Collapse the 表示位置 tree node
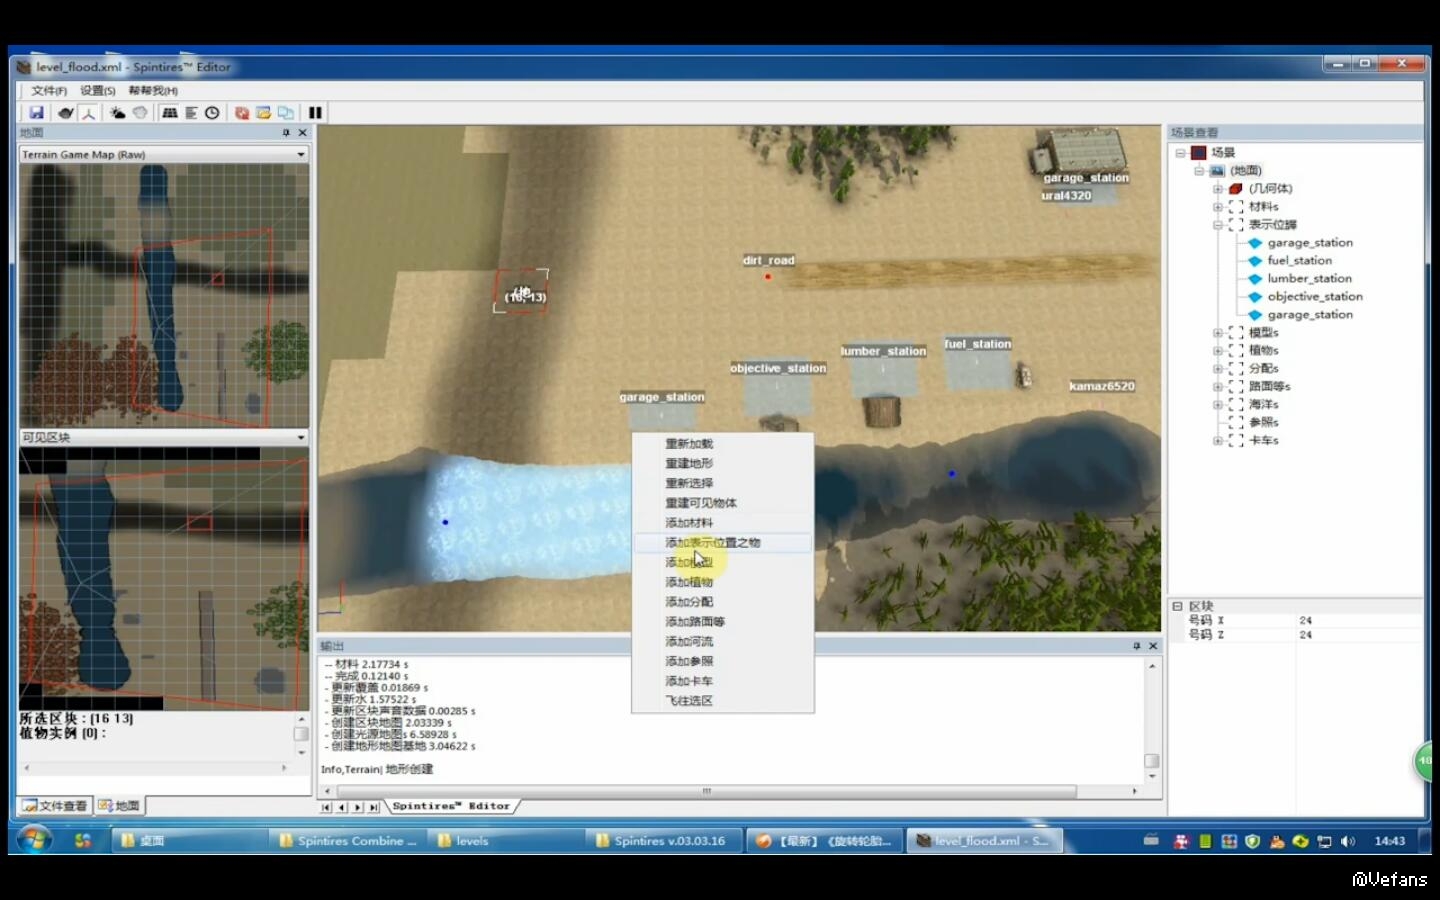 click(1218, 225)
